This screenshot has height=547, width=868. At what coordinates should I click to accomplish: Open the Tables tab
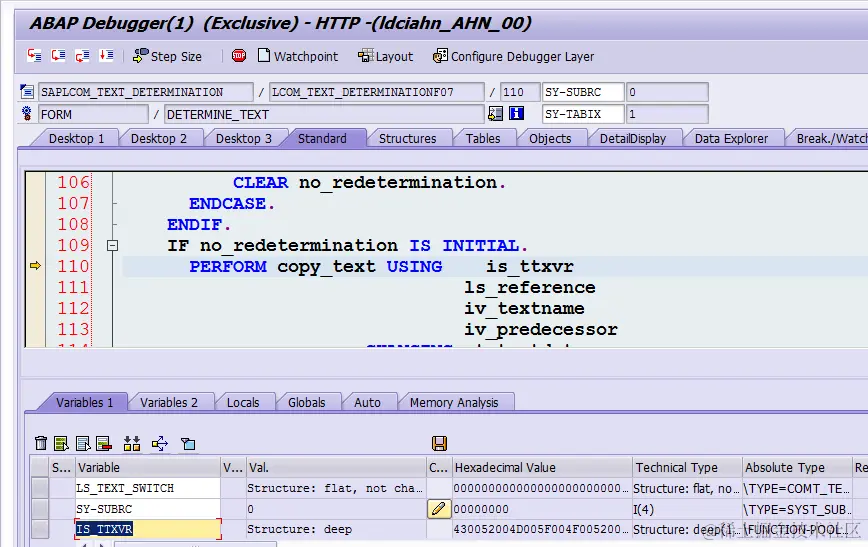point(483,138)
